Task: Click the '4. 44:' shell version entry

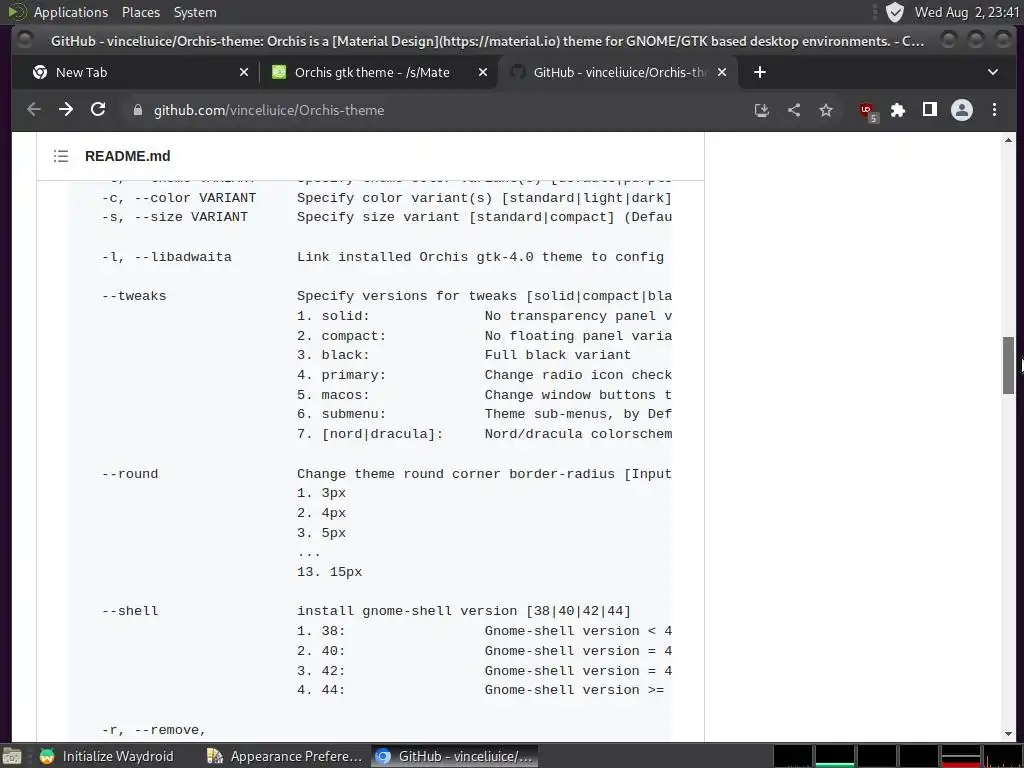Action: [x=321, y=690]
